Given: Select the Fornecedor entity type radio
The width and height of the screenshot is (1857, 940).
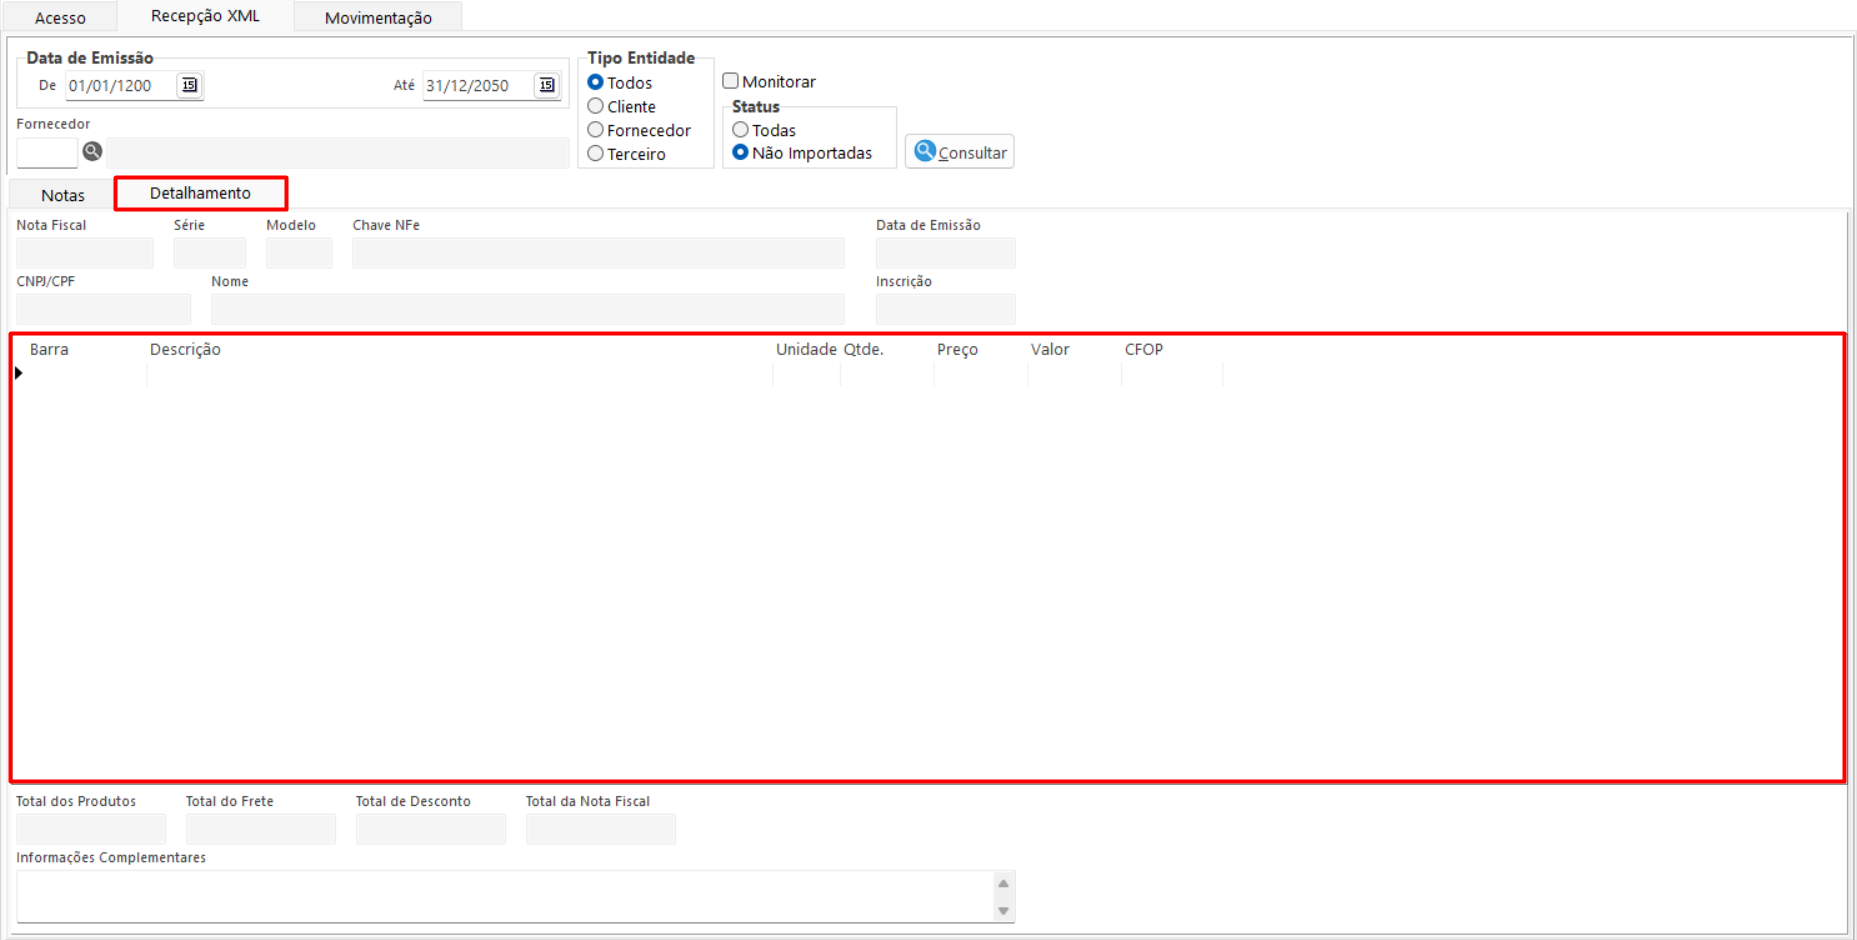Looking at the screenshot, I should click(596, 130).
